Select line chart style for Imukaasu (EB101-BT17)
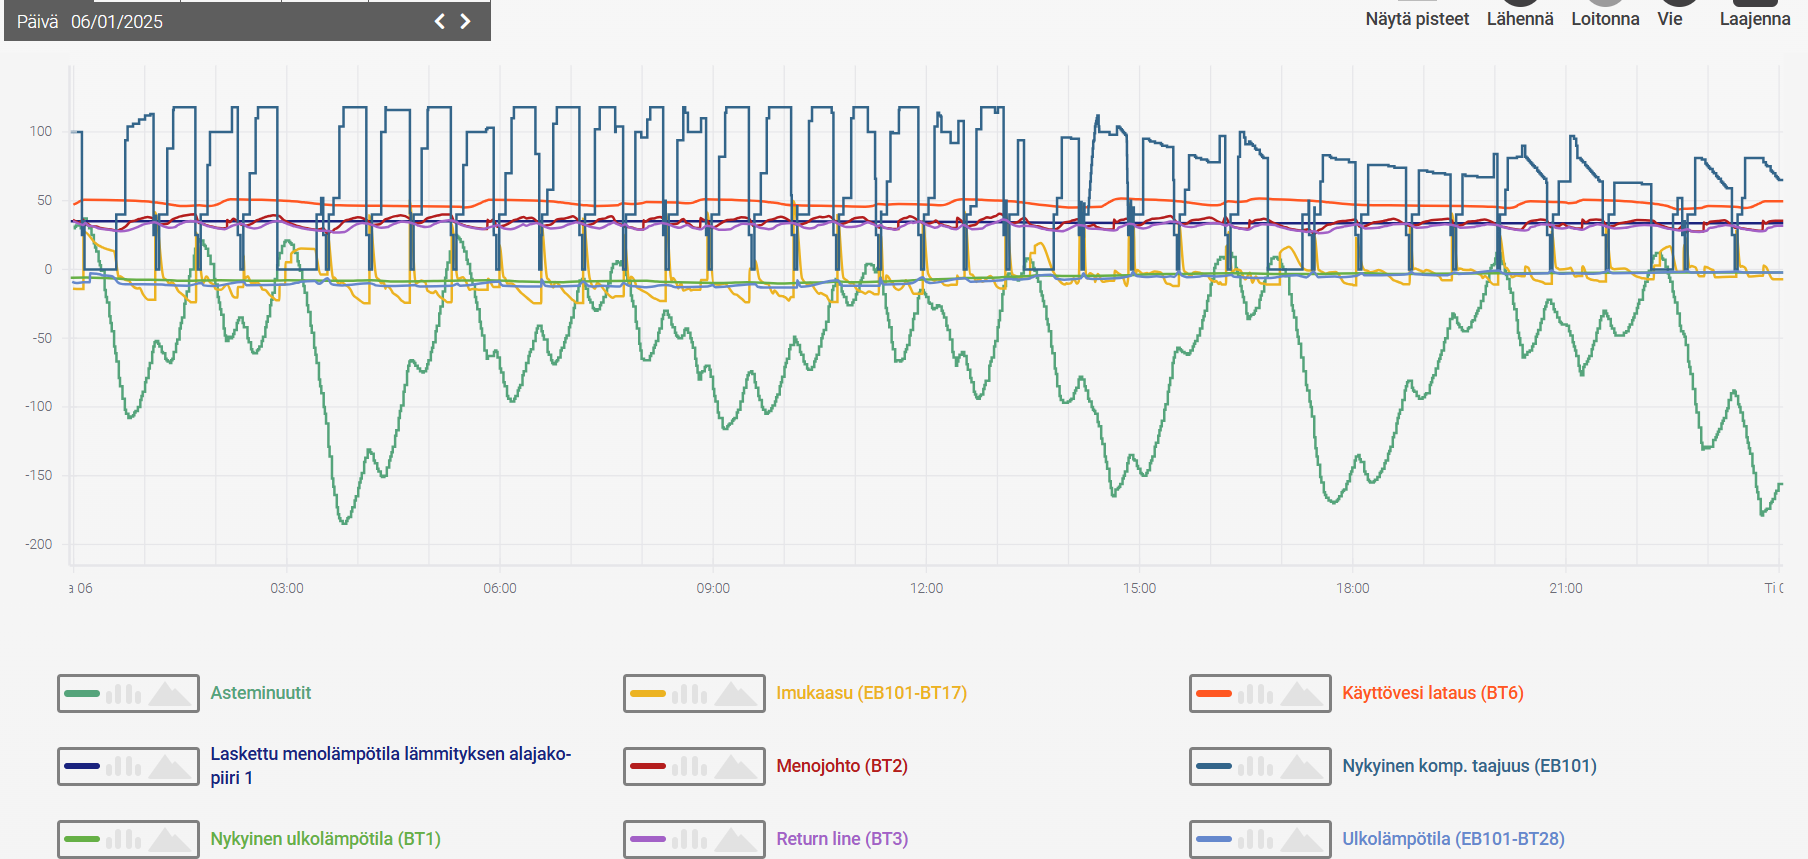 (648, 693)
